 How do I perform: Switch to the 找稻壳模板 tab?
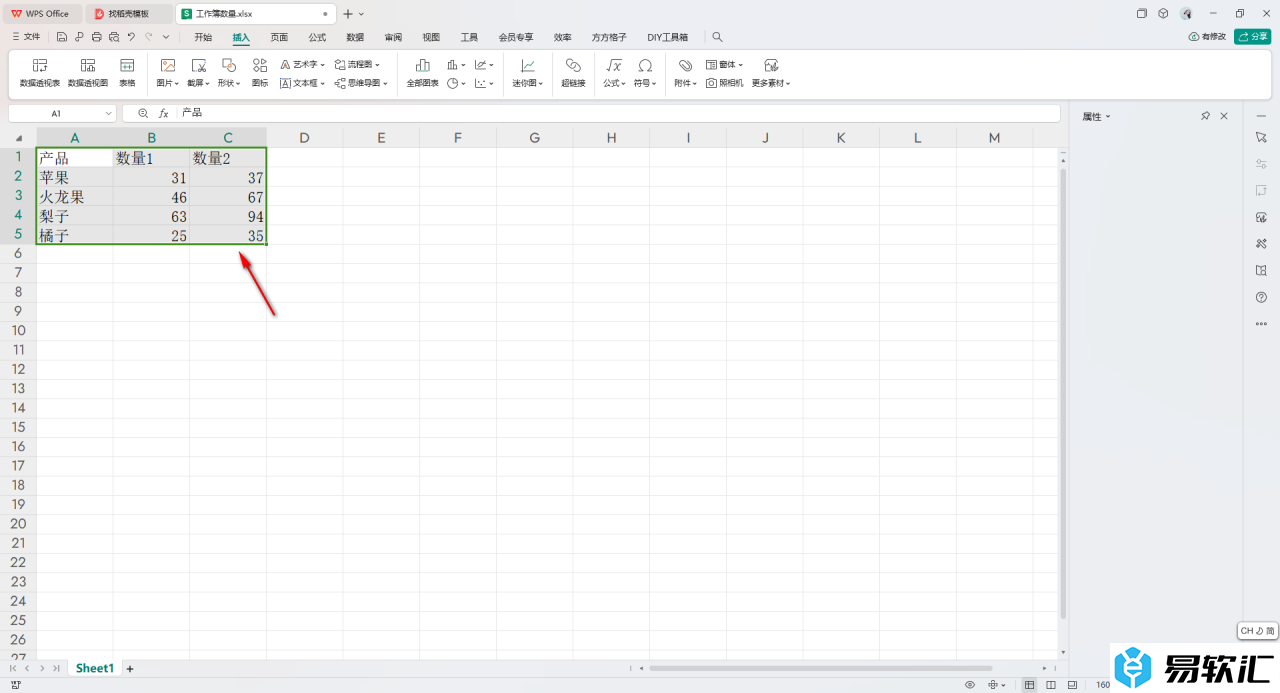tap(128, 14)
